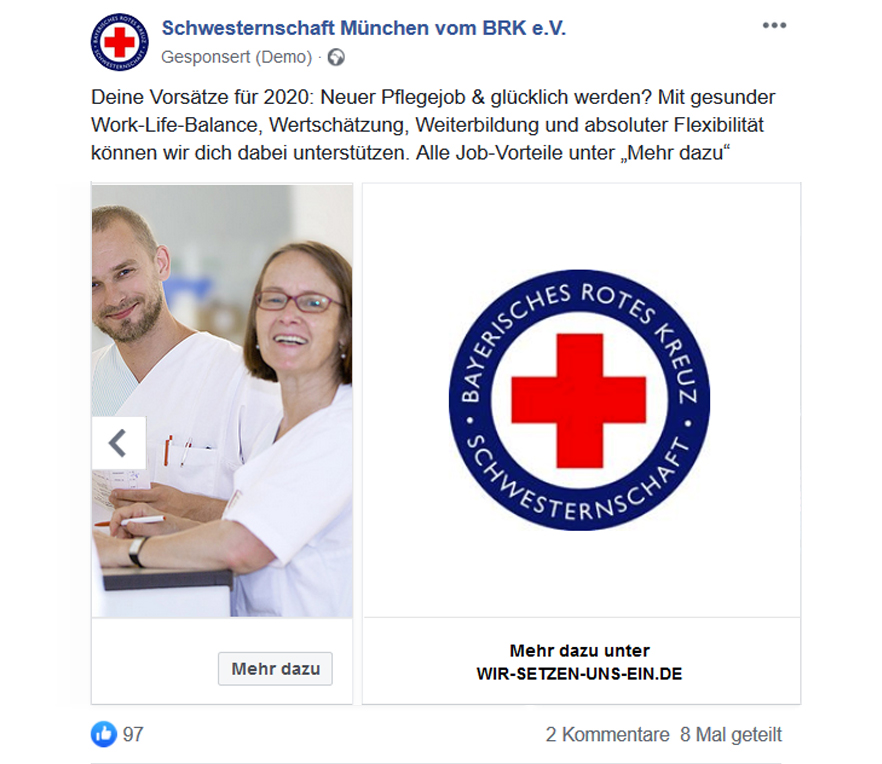Image resolution: width=882 pixels, height=764 pixels.
Task: Open the post options three-dot menu
Action: [x=774, y=25]
